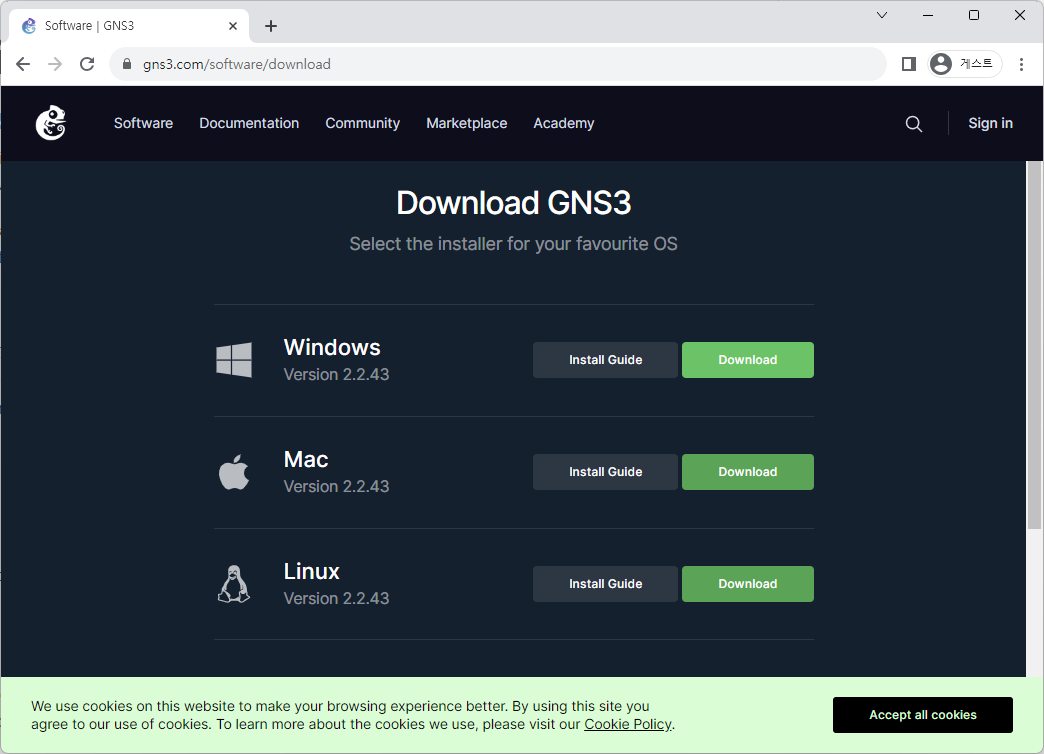Click 'Select the installer for your favourite OS'
This screenshot has width=1044, height=754.
pyautogui.click(x=513, y=244)
